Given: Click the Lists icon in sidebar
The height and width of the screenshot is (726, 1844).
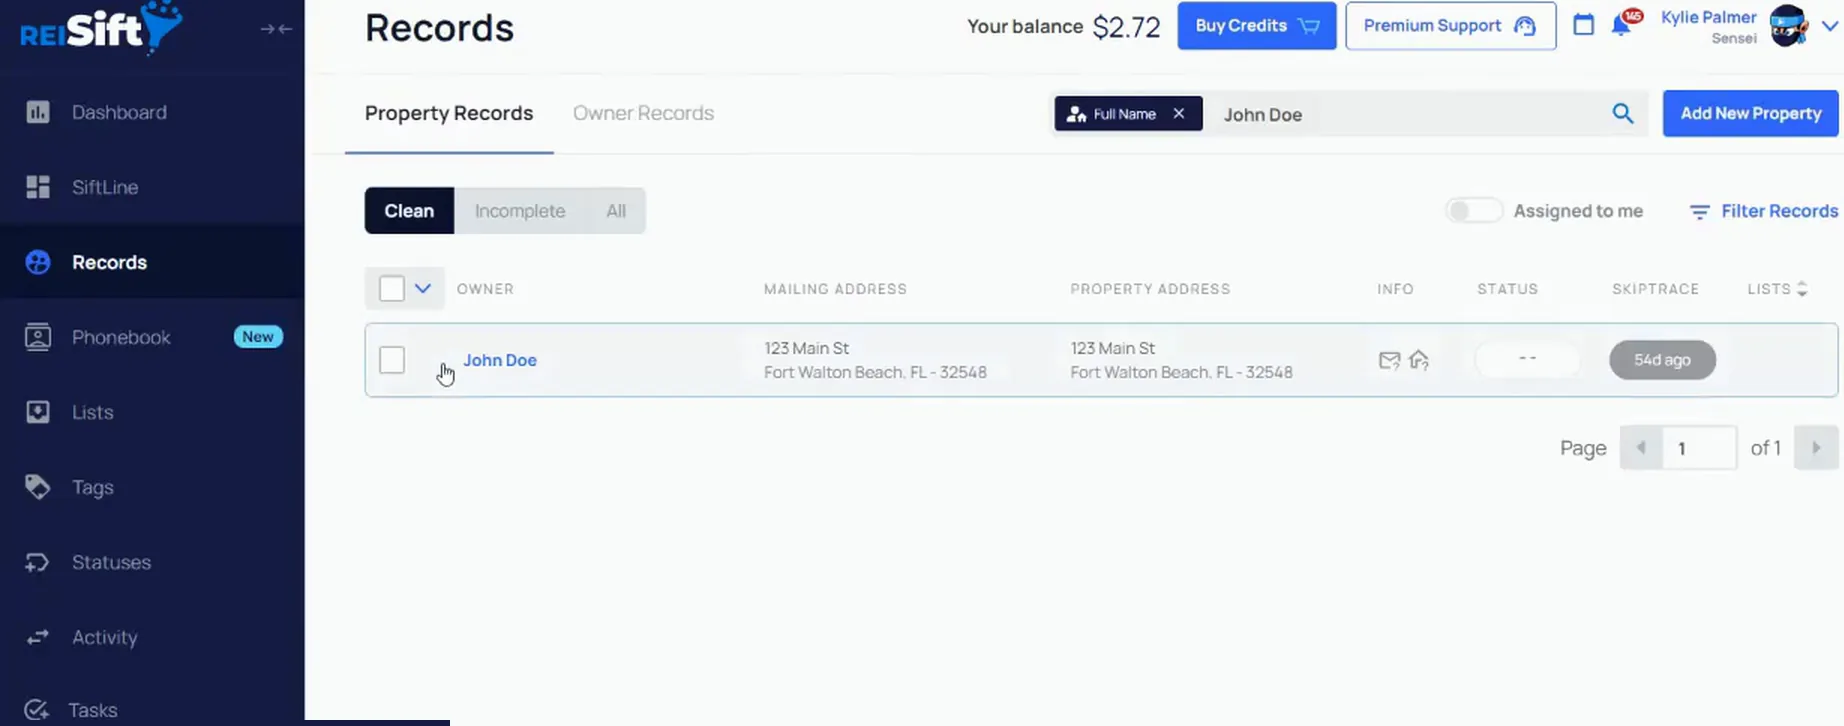Looking at the screenshot, I should pos(38,412).
